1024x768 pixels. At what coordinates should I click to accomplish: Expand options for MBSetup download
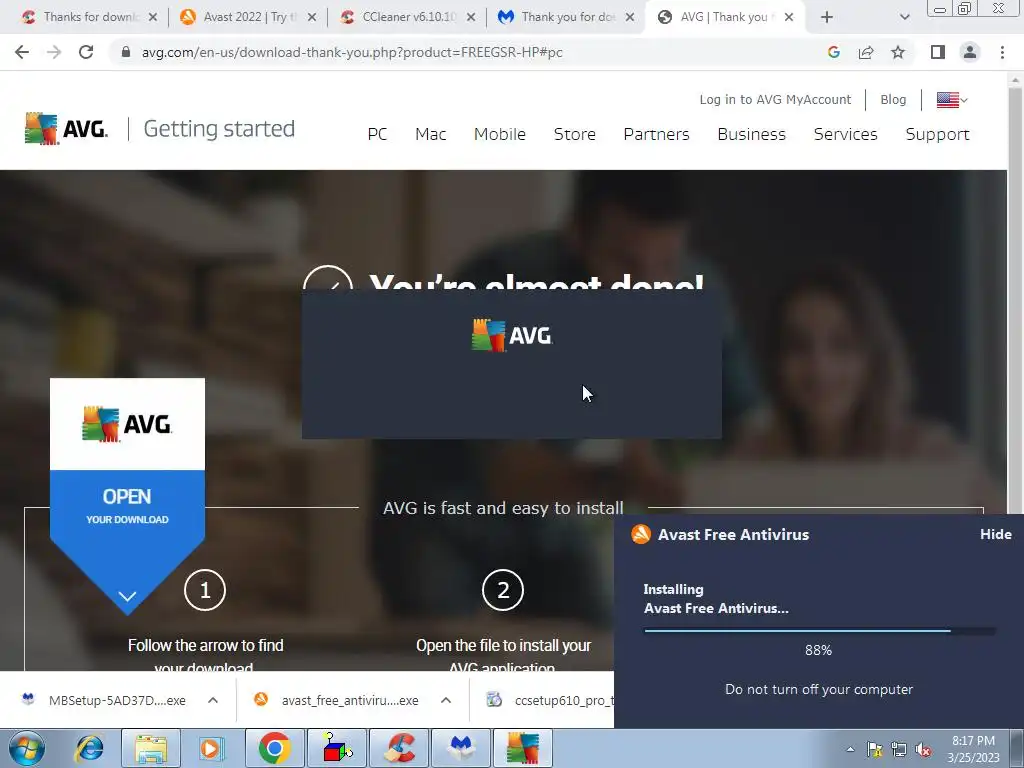coord(213,700)
